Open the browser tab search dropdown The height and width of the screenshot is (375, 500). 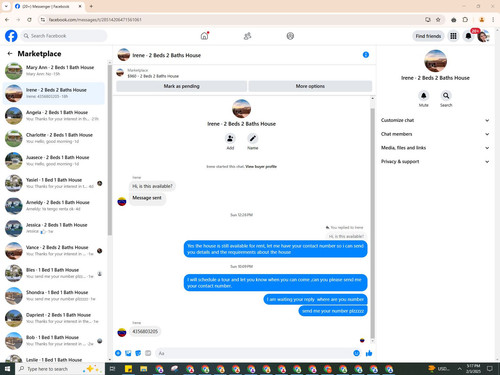tap(6, 6)
